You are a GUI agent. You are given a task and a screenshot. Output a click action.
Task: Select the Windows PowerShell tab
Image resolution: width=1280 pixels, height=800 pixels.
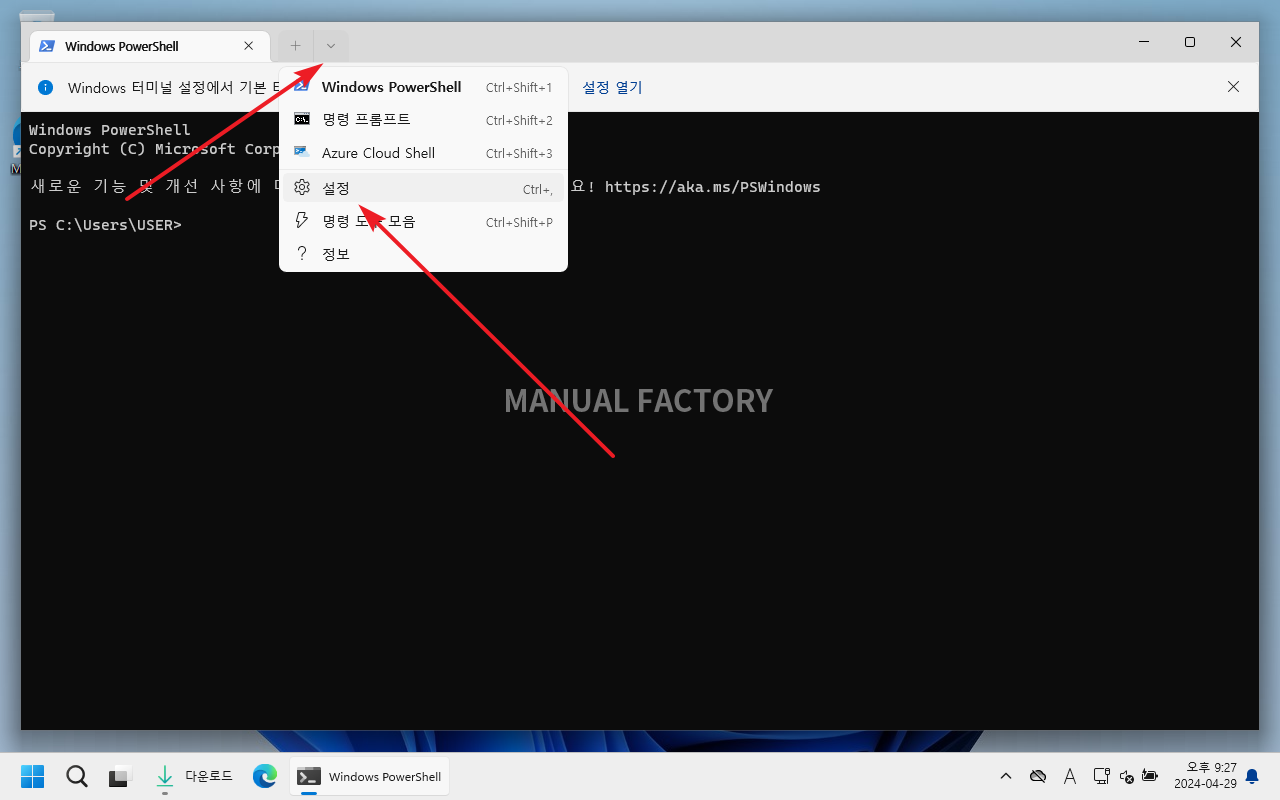tap(150, 46)
